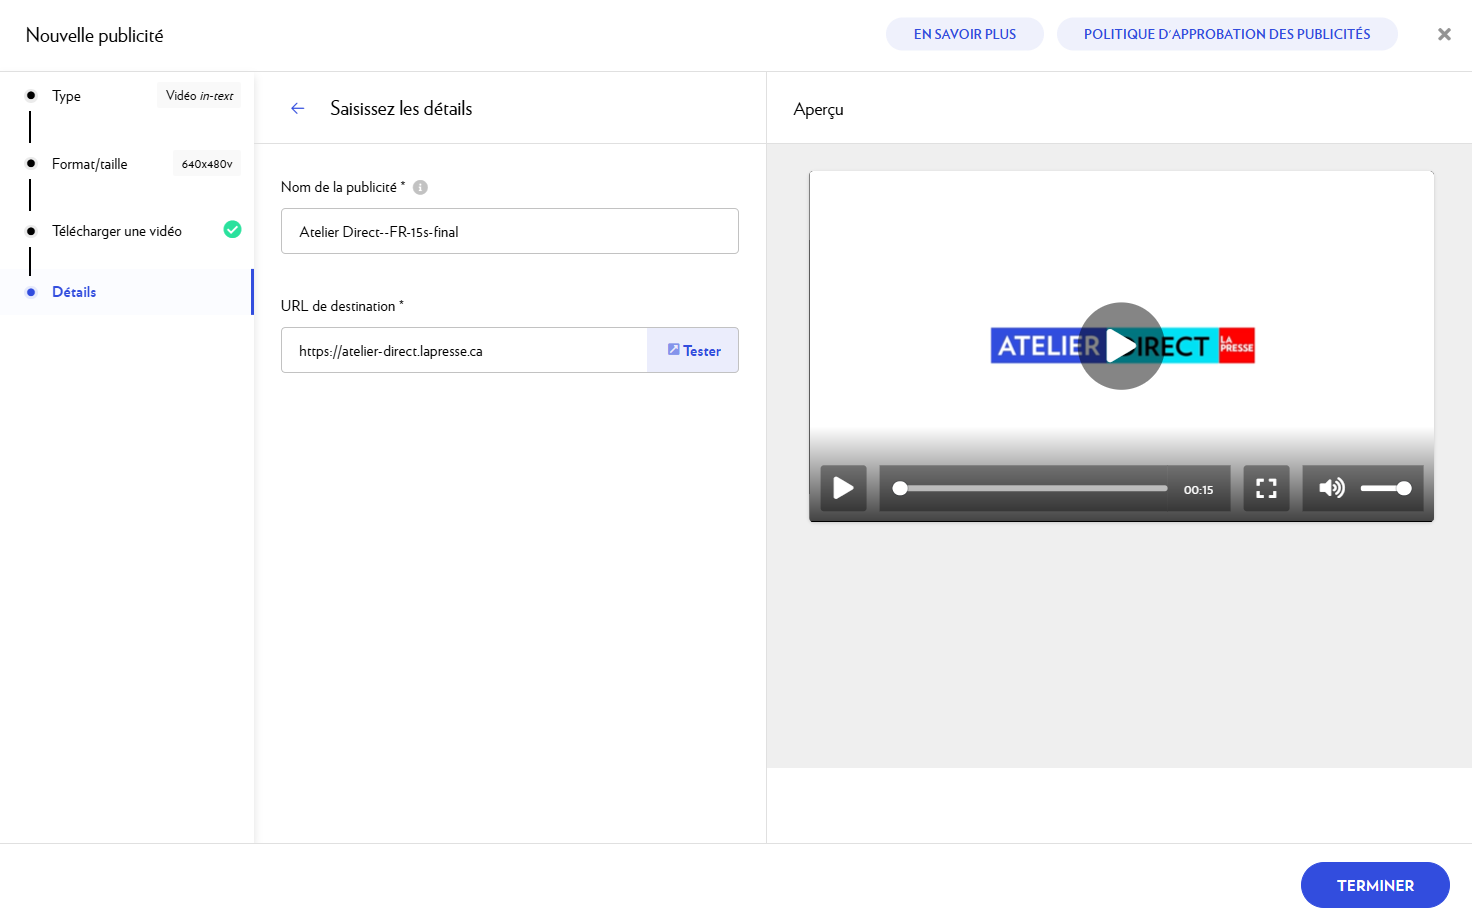1472x920 pixels.
Task: Click the Nom de la publicité text field
Action: click(509, 232)
